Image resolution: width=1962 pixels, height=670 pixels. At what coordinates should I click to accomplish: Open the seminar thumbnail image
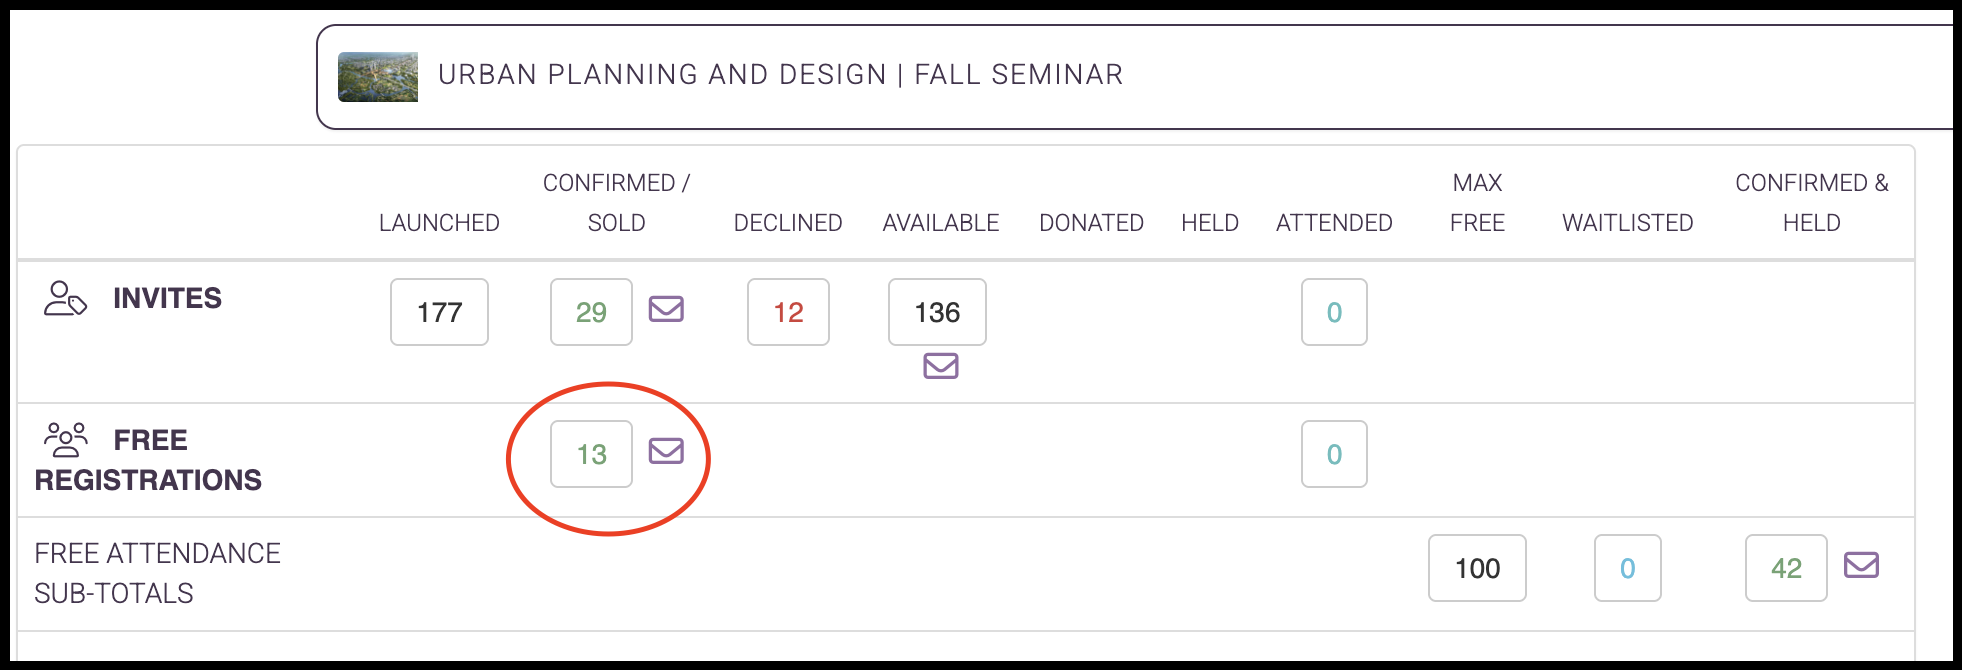(x=378, y=77)
